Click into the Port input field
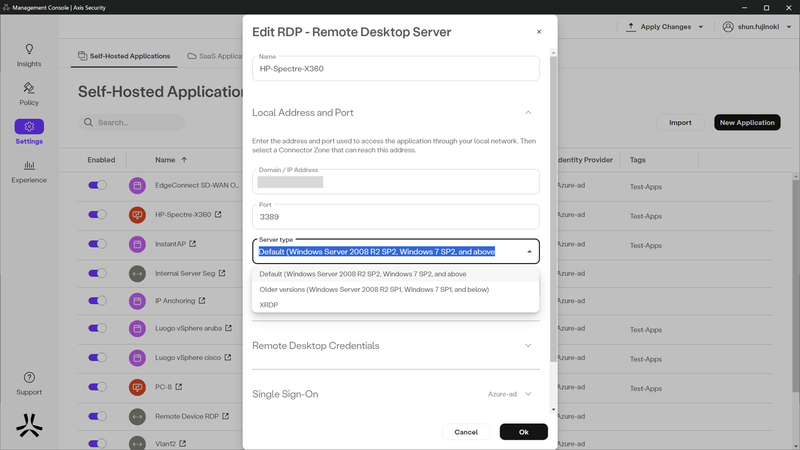This screenshot has width=800, height=450. [x=395, y=216]
